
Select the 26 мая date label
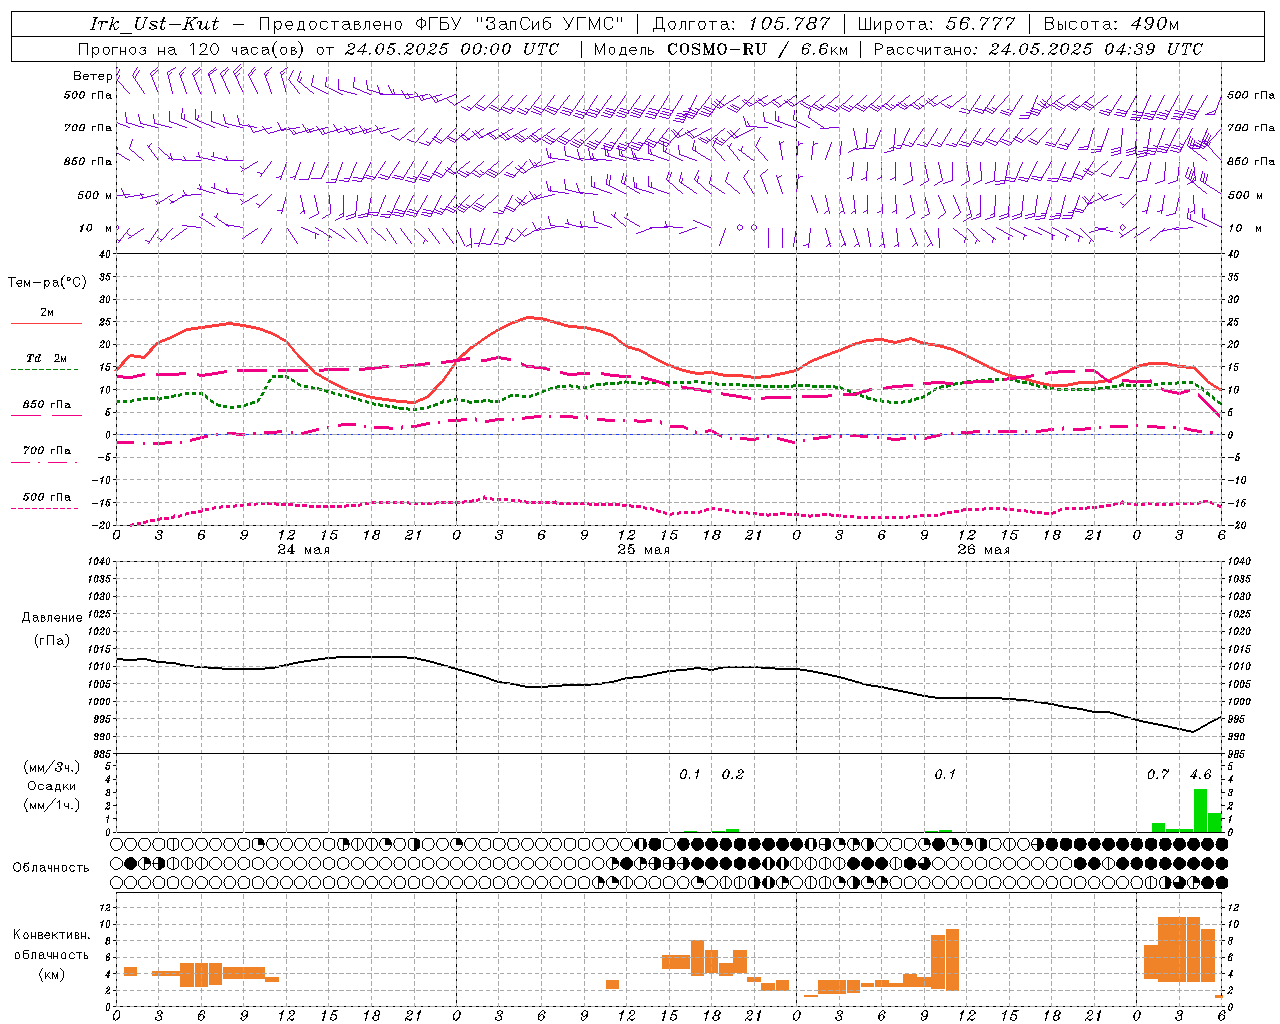click(x=983, y=550)
